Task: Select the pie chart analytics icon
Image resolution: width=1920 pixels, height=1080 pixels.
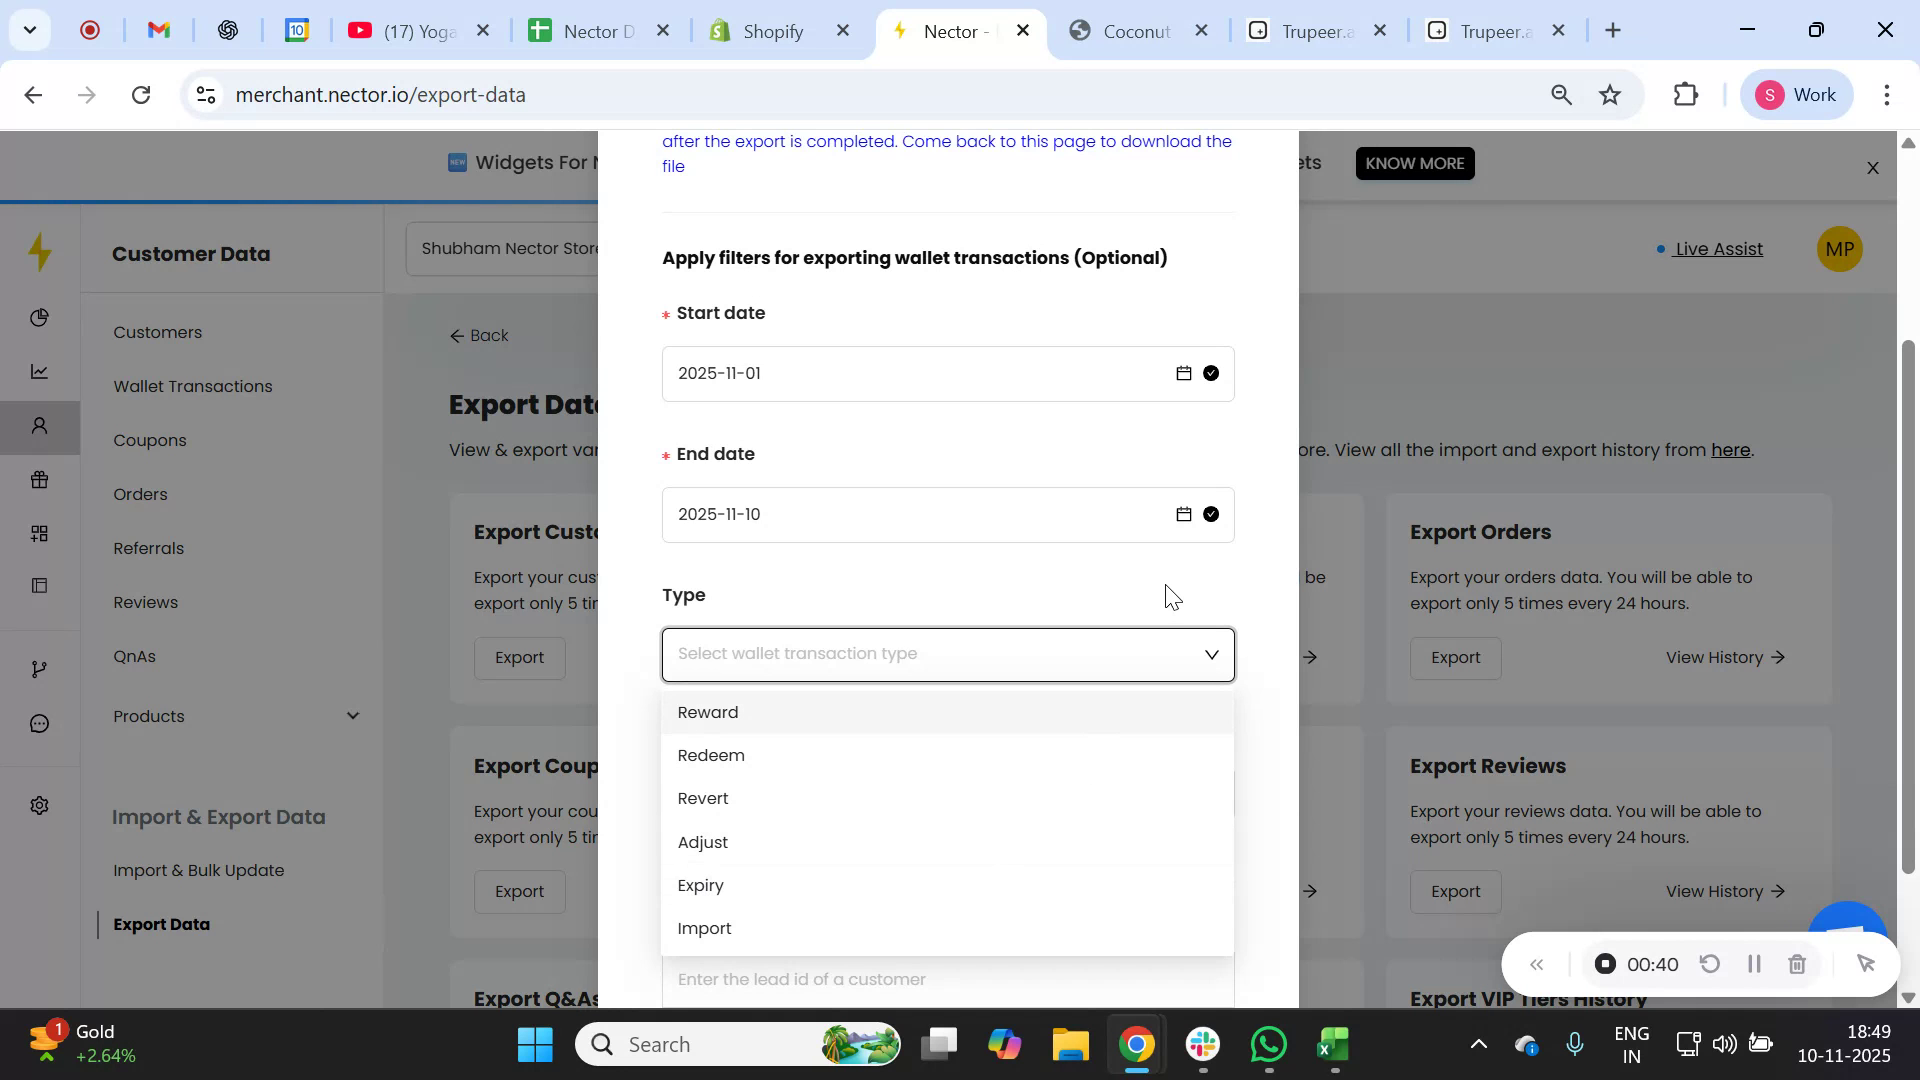Action: tap(40, 317)
